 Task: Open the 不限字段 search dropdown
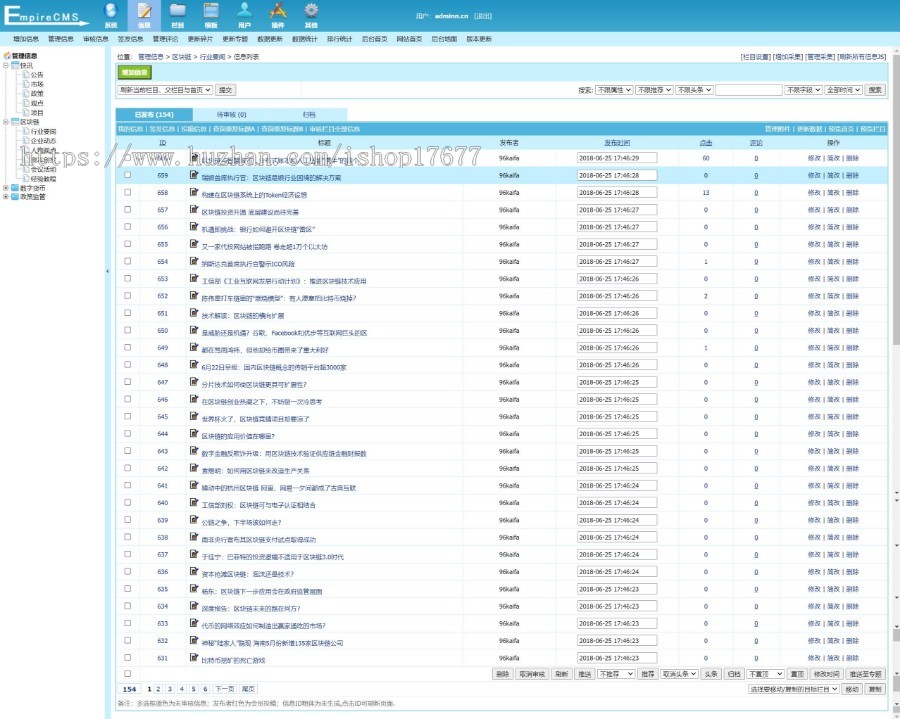pos(803,90)
